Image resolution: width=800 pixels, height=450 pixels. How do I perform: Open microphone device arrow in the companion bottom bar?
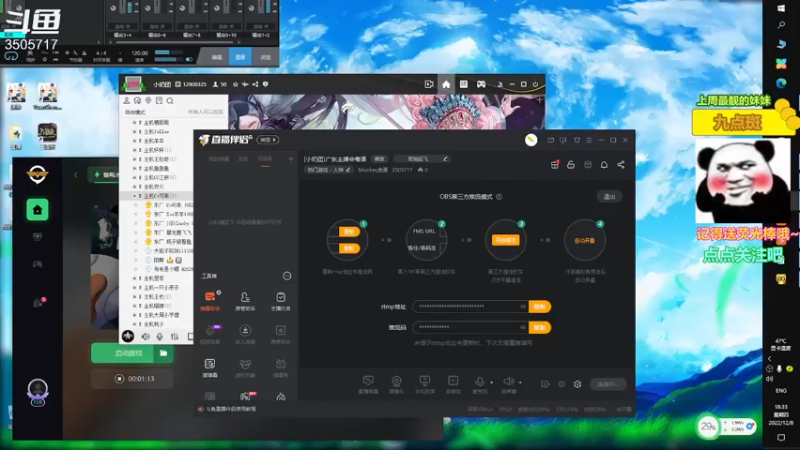491,382
